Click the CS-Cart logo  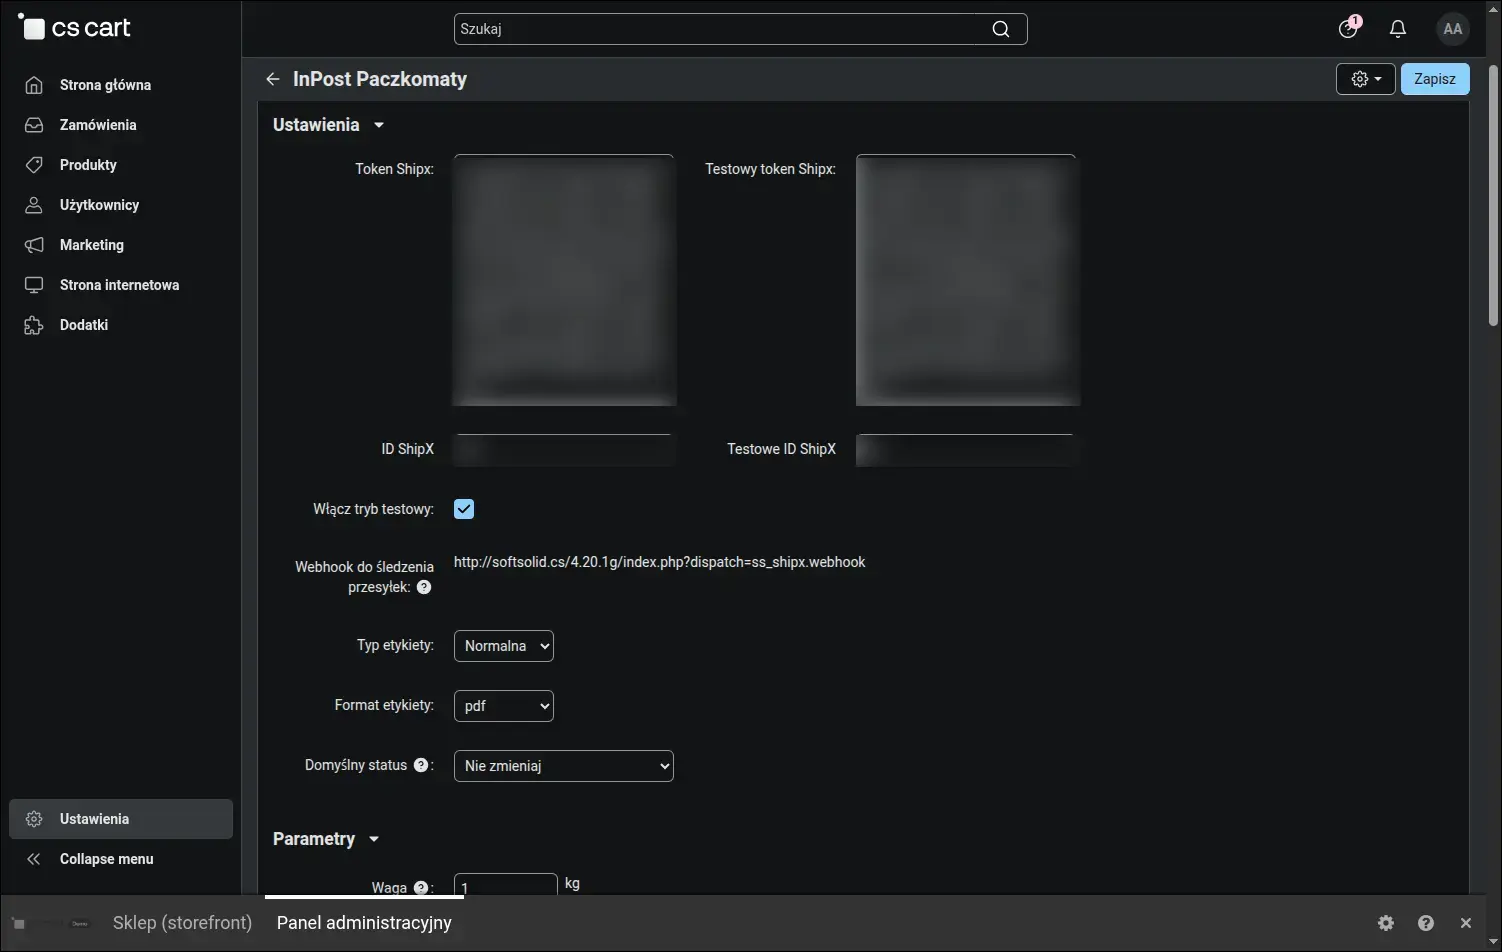[x=75, y=28]
